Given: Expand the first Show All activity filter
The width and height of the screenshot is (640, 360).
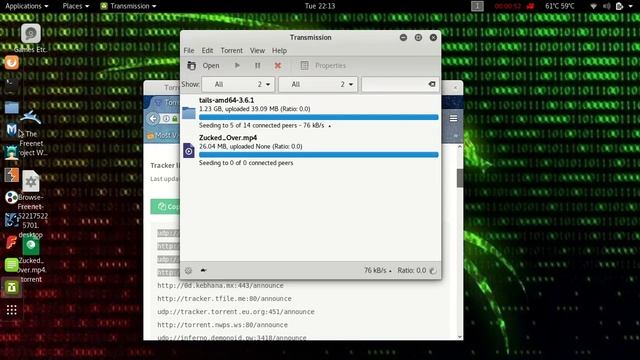Looking at the screenshot, I should tap(238, 84).
